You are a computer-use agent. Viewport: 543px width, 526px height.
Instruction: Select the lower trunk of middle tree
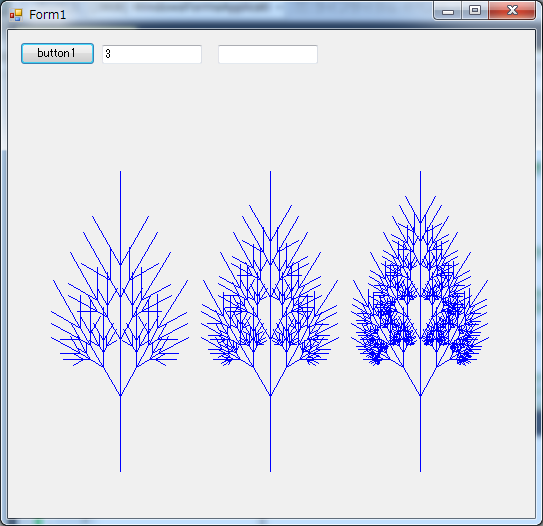pos(270,434)
